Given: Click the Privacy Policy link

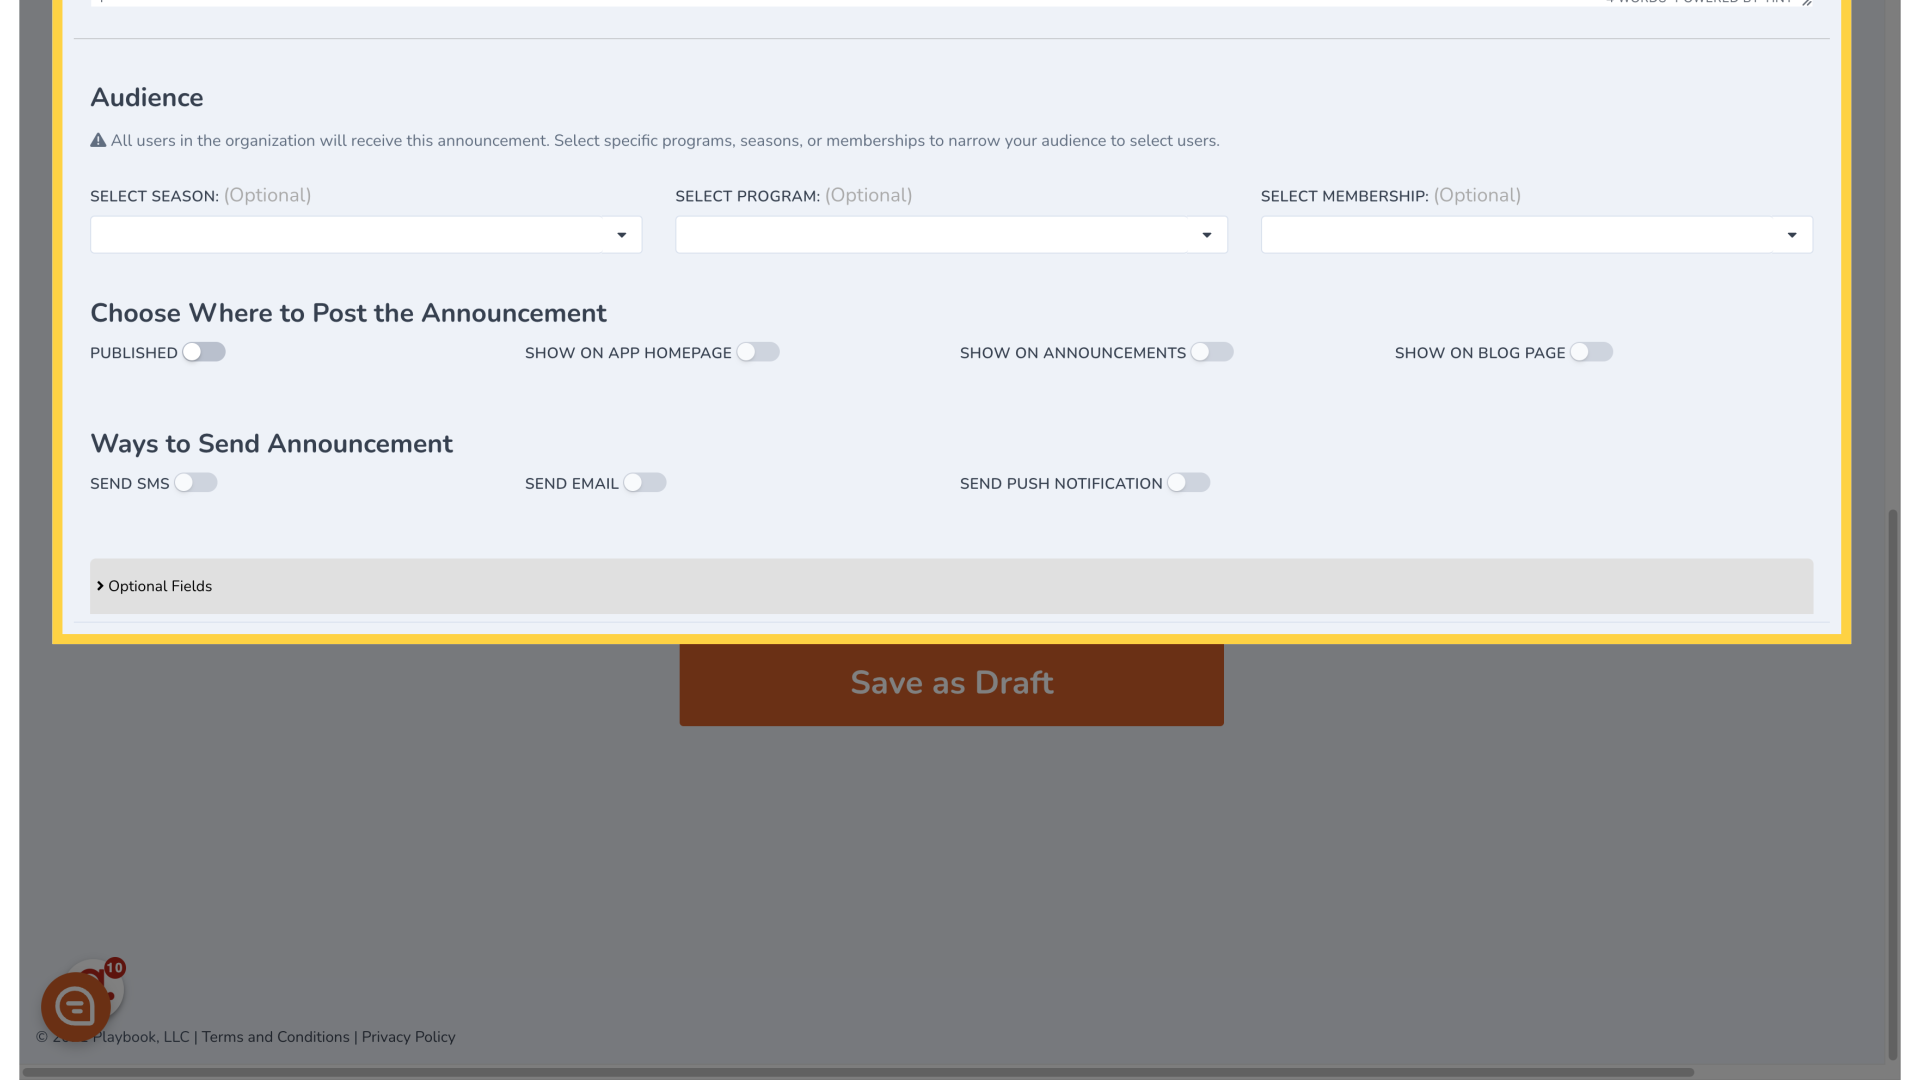Looking at the screenshot, I should (x=409, y=1035).
